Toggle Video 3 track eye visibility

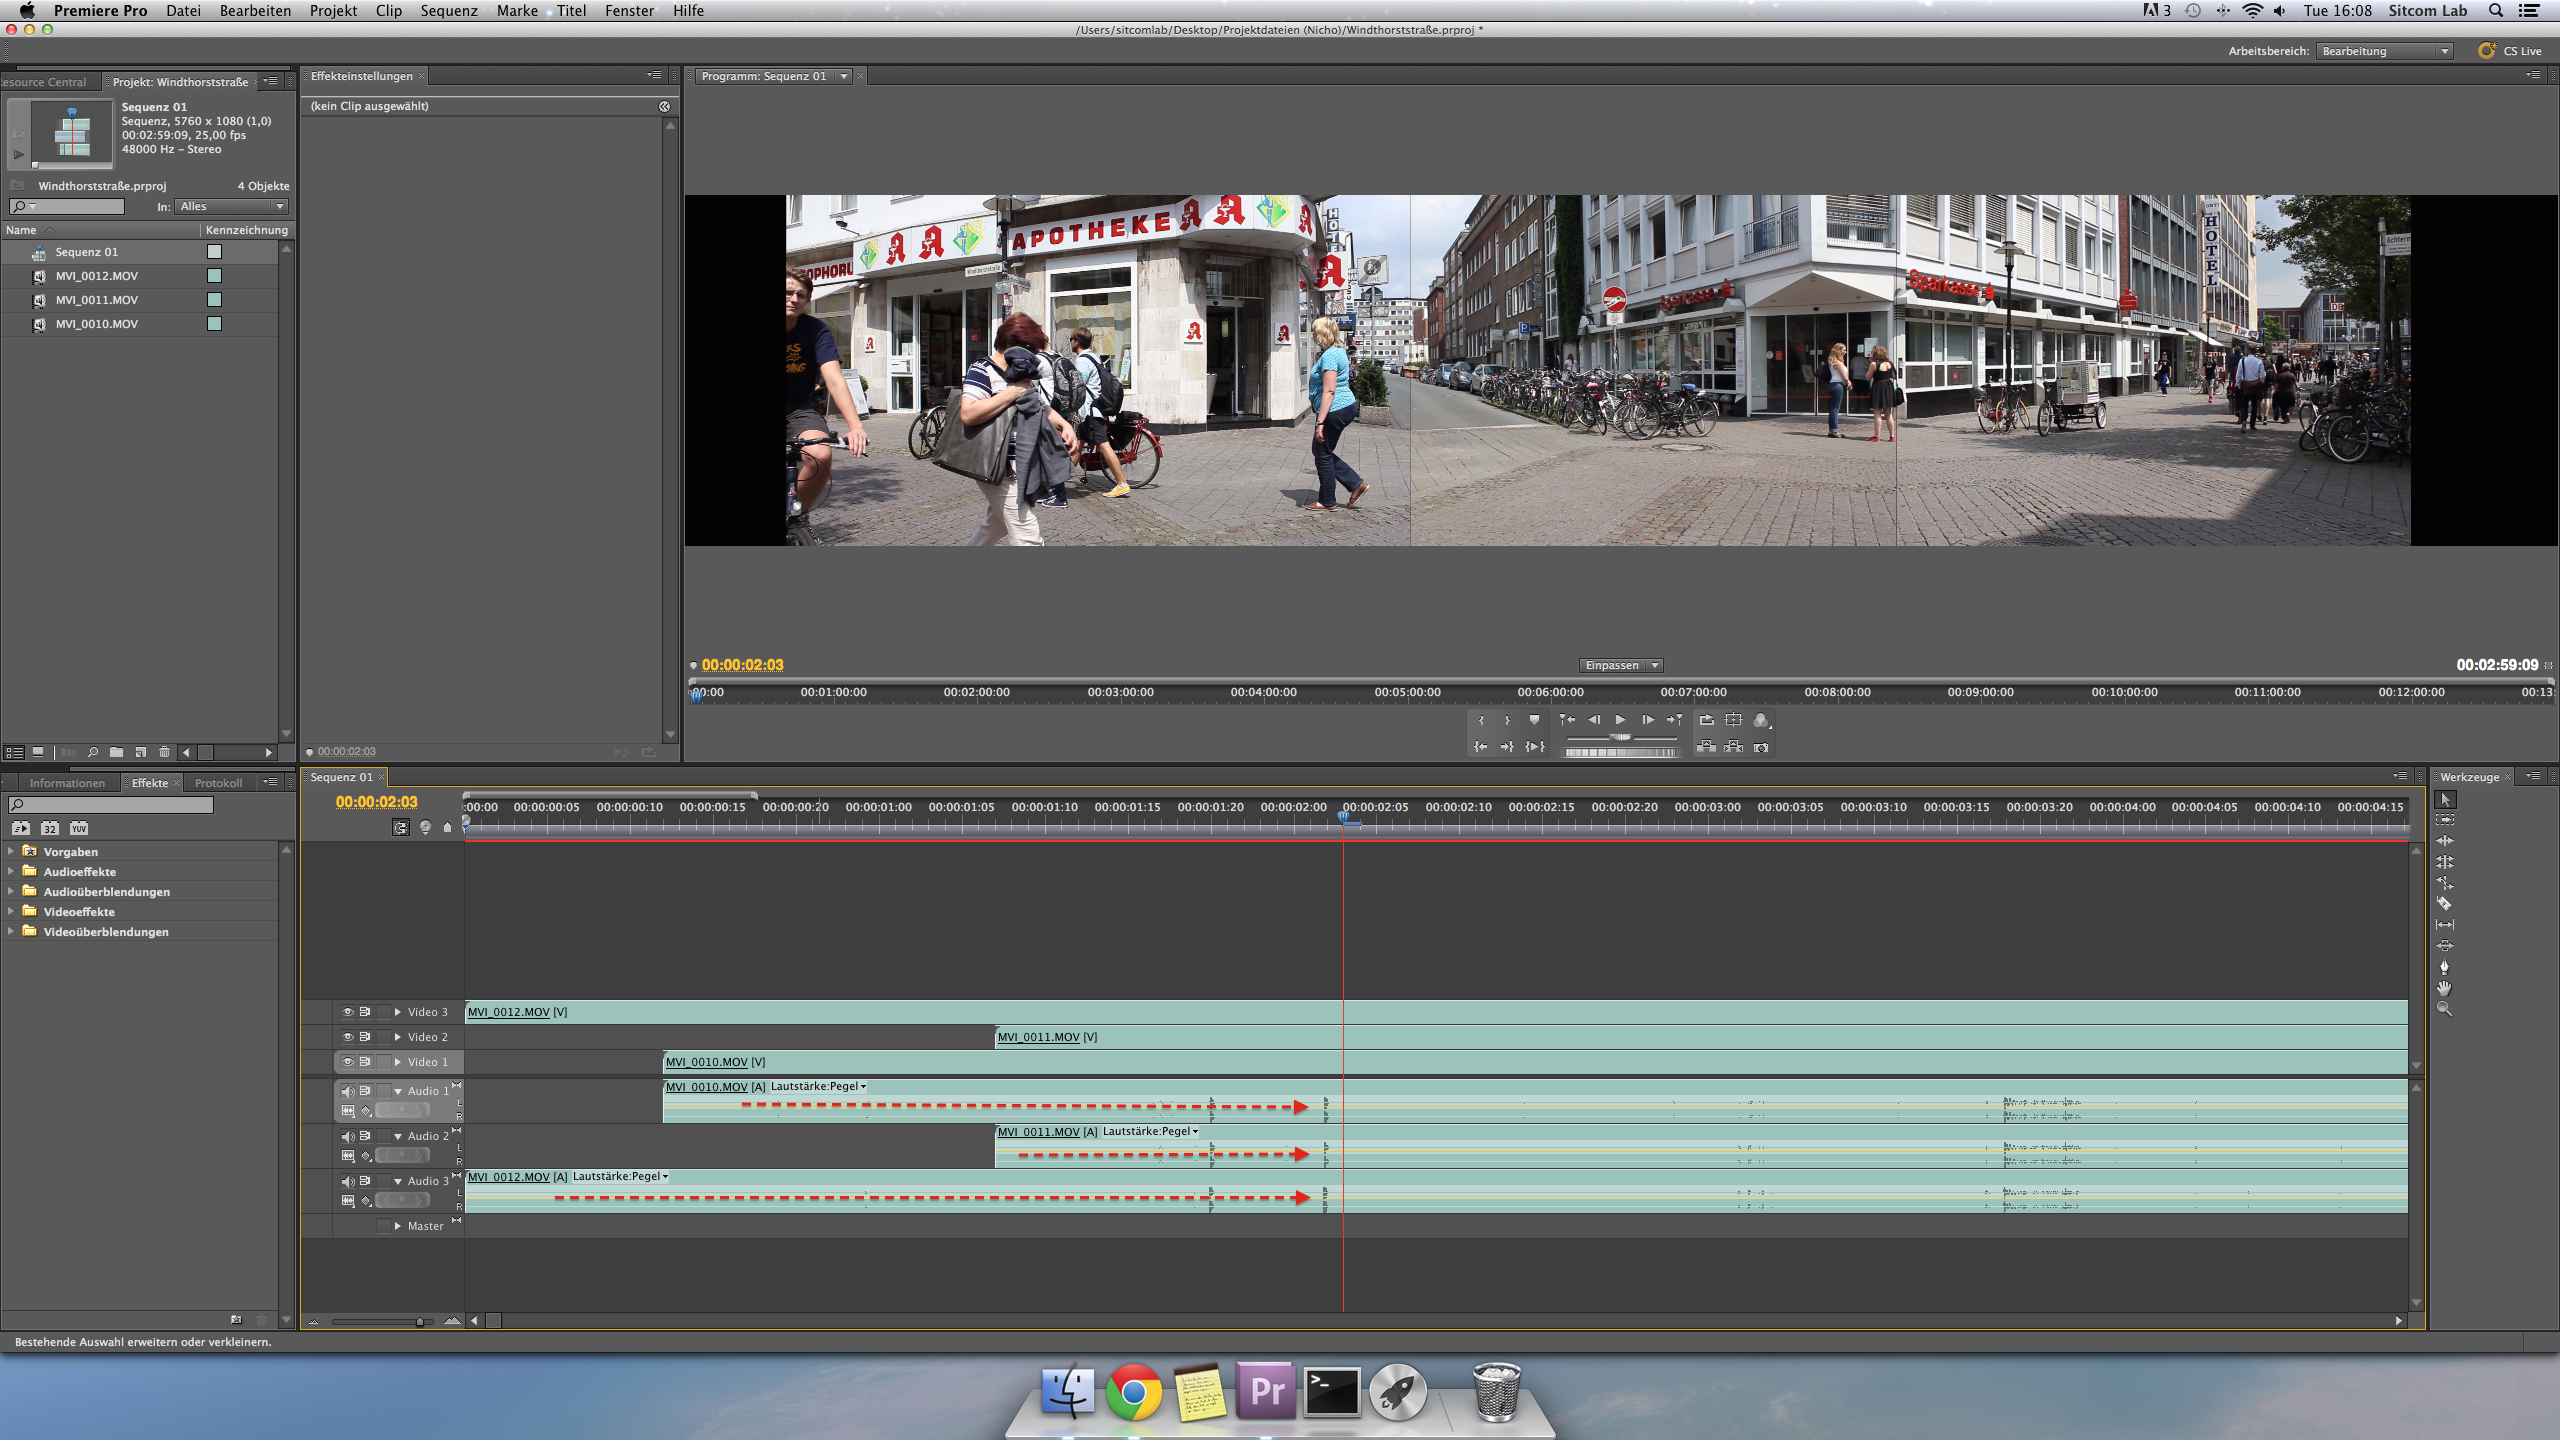pos(347,1012)
